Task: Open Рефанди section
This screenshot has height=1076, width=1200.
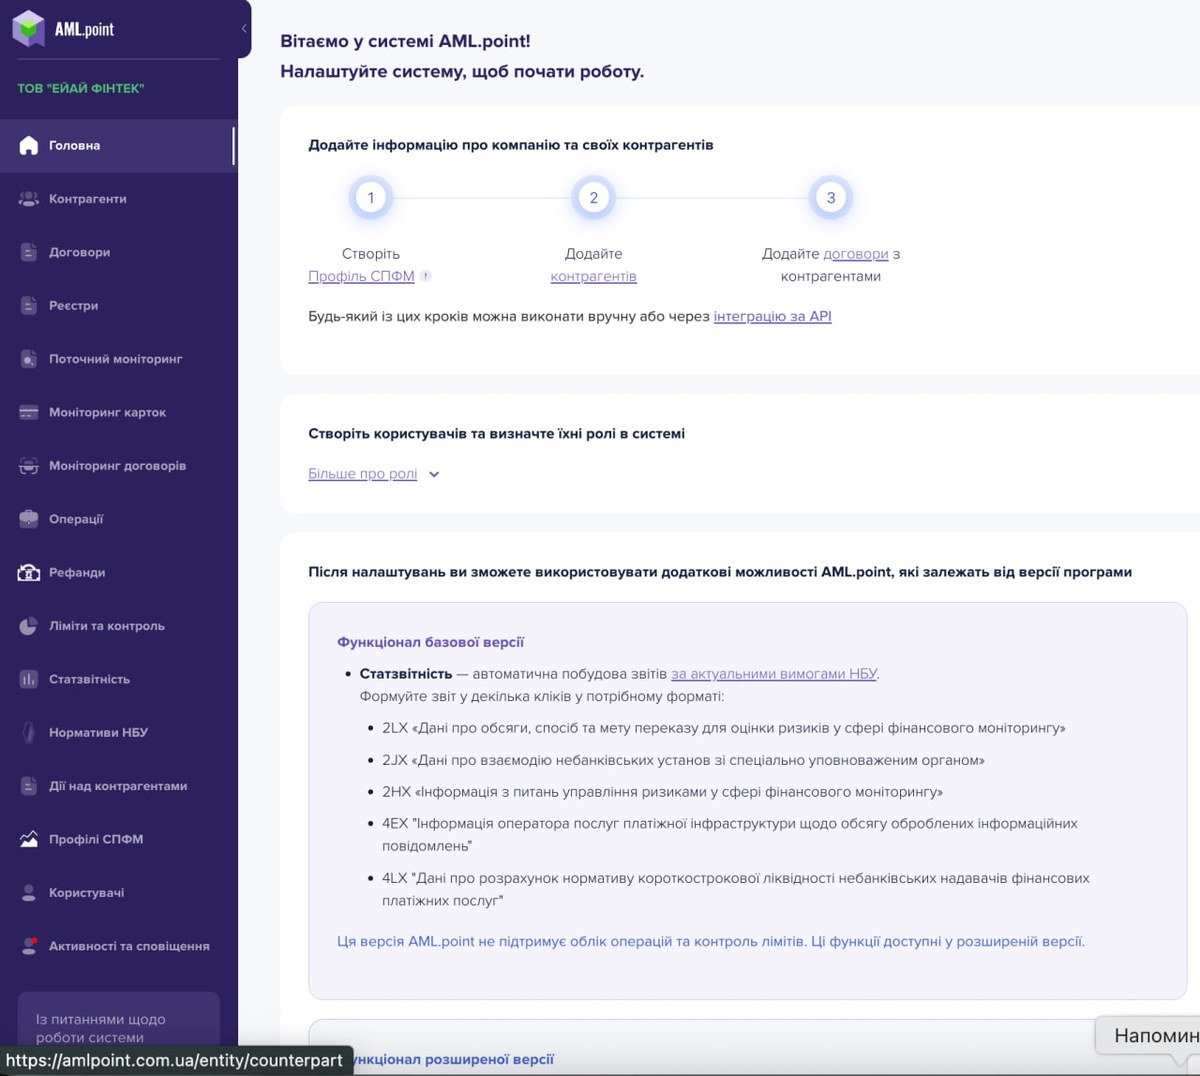Action: pyautogui.click(x=118, y=573)
